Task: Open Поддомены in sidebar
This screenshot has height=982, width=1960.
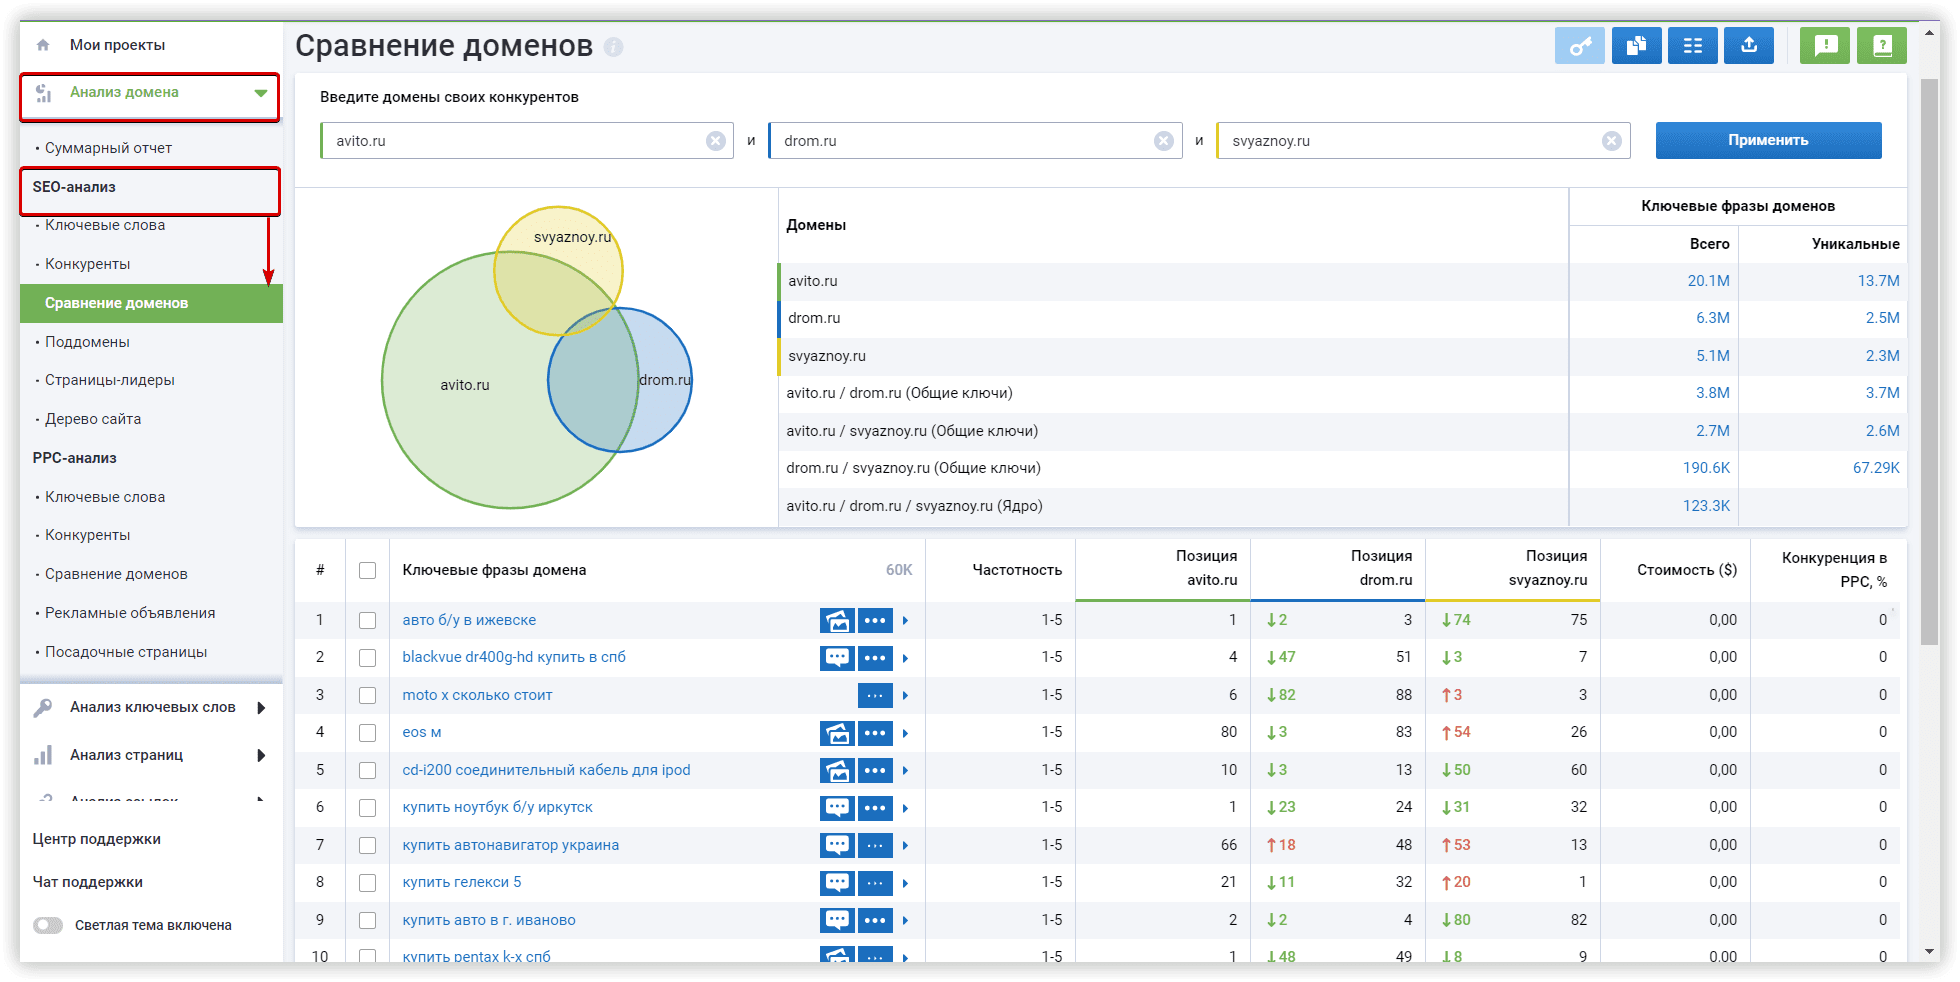Action: click(x=87, y=342)
